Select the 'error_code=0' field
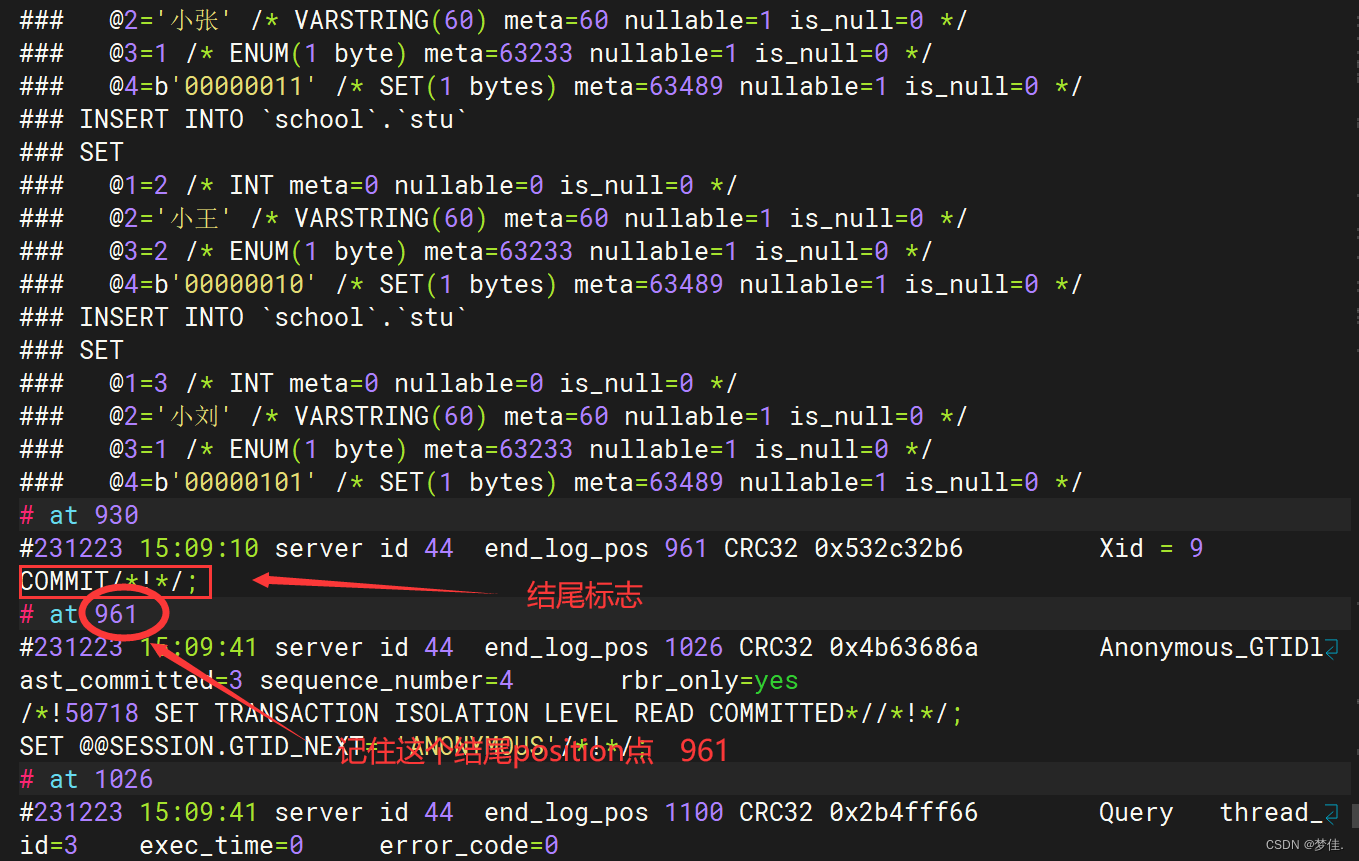 pyautogui.click(x=468, y=846)
